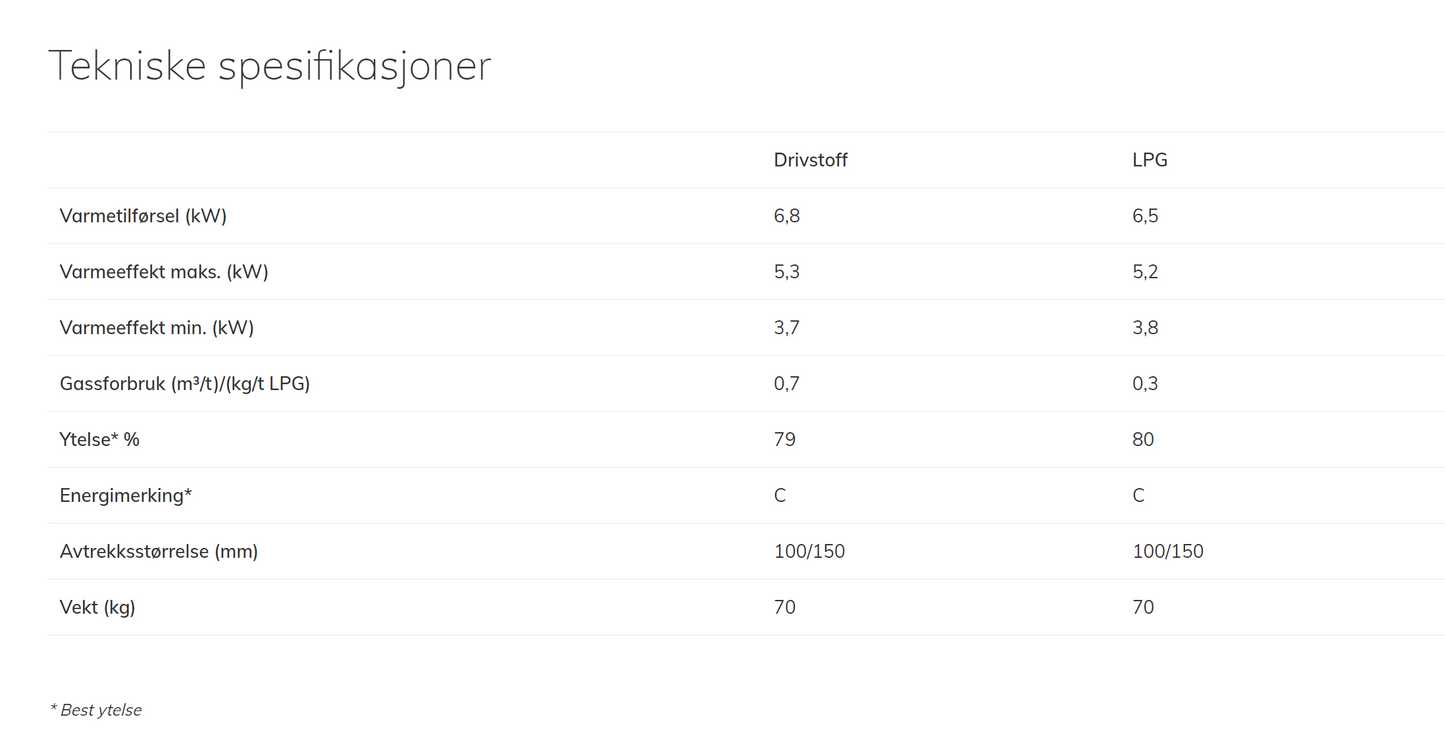Select the Ytelse* % row label
Image resolution: width=1445 pixels, height=742 pixels.
click(x=100, y=440)
